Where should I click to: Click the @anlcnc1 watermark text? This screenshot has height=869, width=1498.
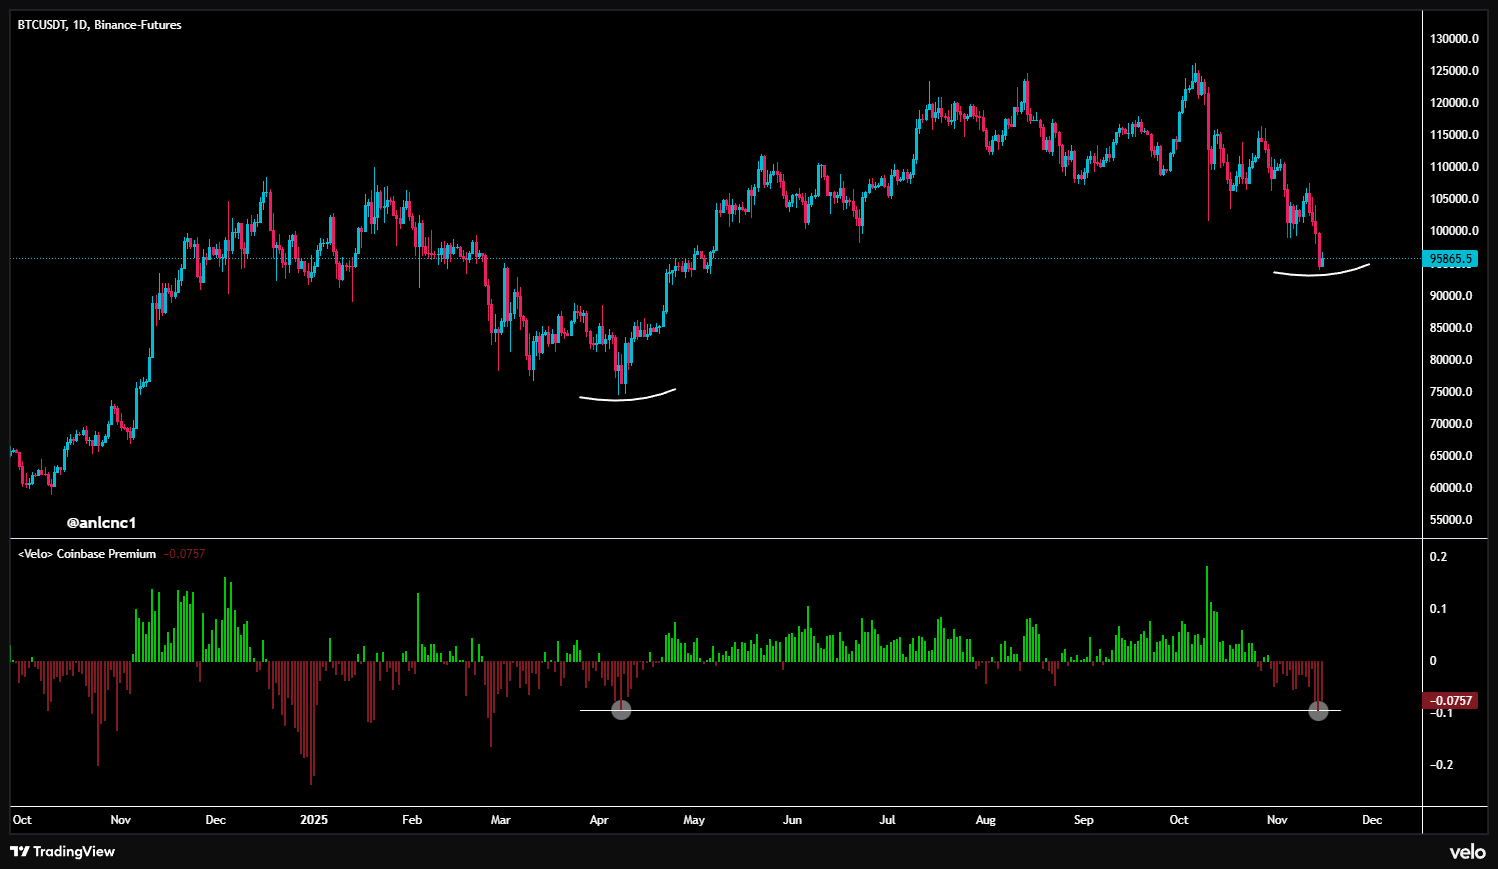[101, 522]
